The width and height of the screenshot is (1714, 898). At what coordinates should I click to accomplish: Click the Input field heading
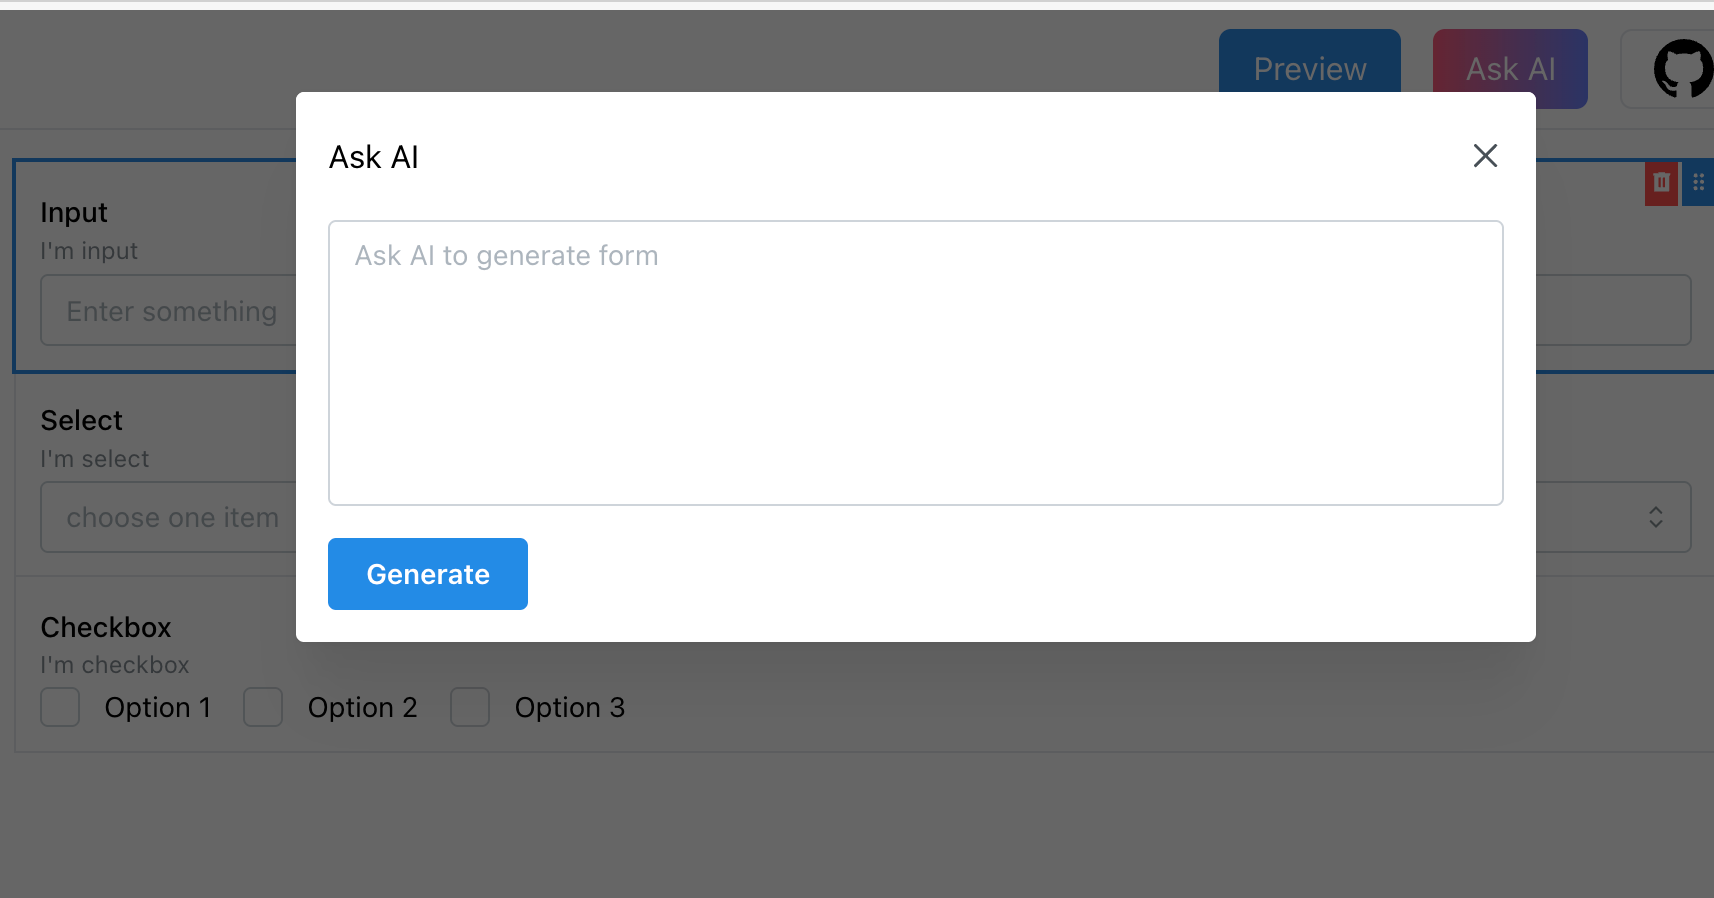pyautogui.click(x=74, y=213)
